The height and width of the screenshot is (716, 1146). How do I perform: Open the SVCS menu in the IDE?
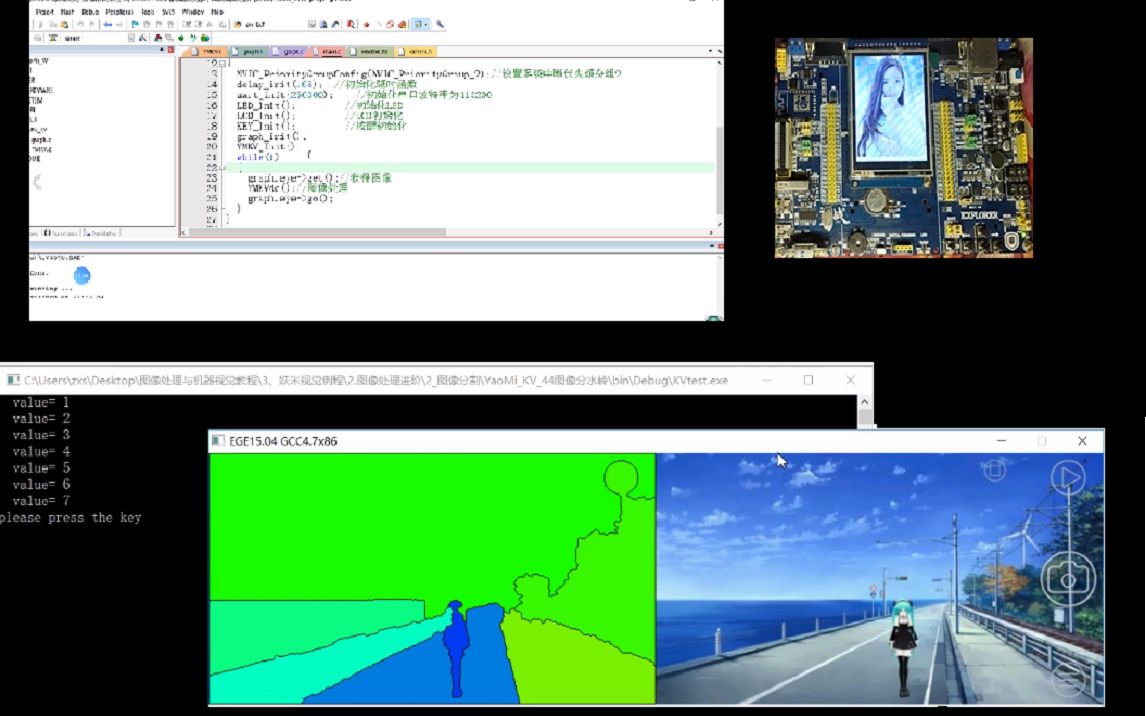click(169, 12)
